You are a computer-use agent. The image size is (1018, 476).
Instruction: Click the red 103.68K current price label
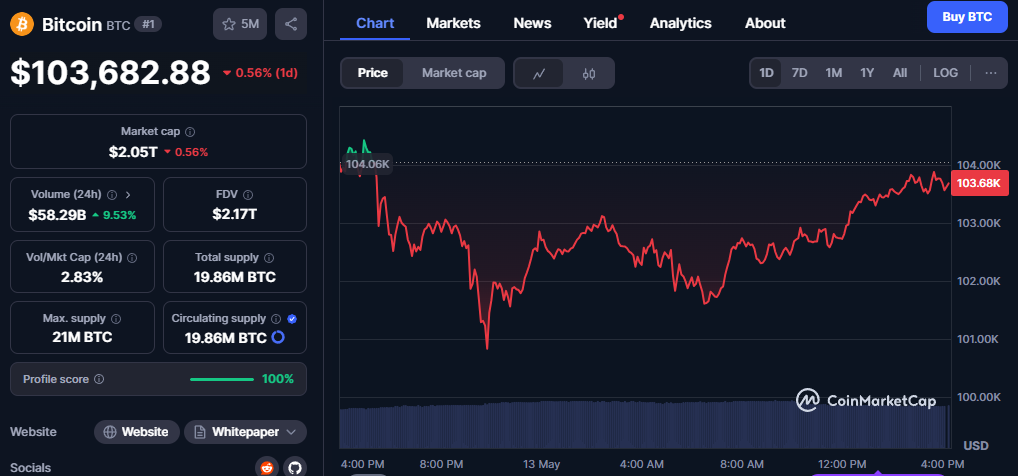pyautogui.click(x=979, y=182)
